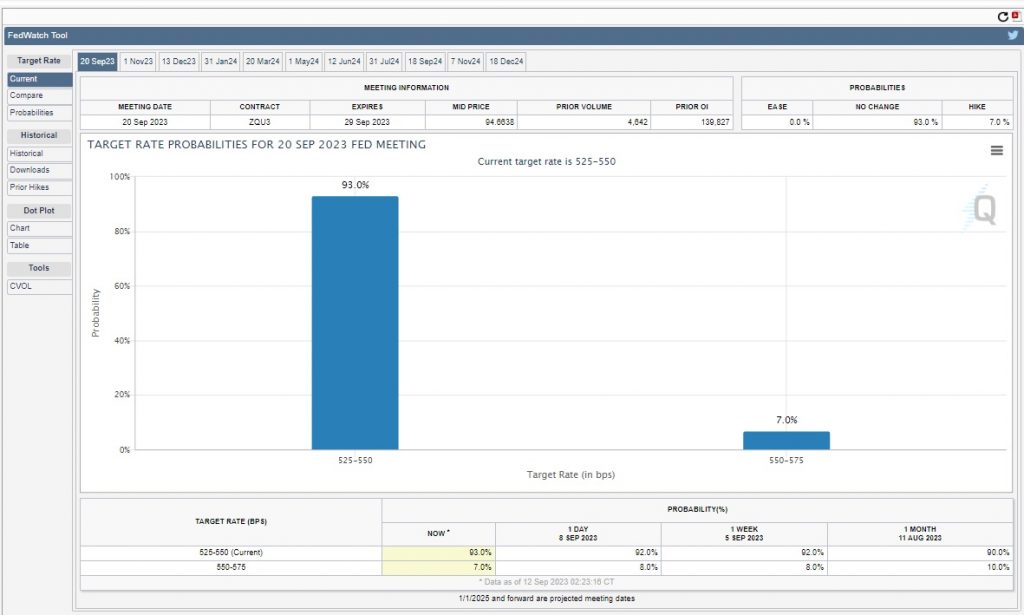Select the 18 Sep24 meeting tab
The image size is (1024, 615).
425,61
